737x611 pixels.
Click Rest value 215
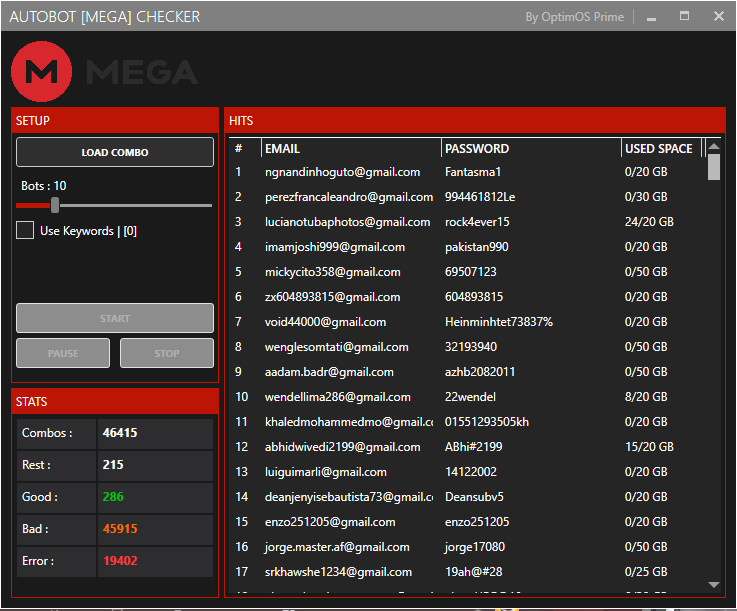click(113, 464)
